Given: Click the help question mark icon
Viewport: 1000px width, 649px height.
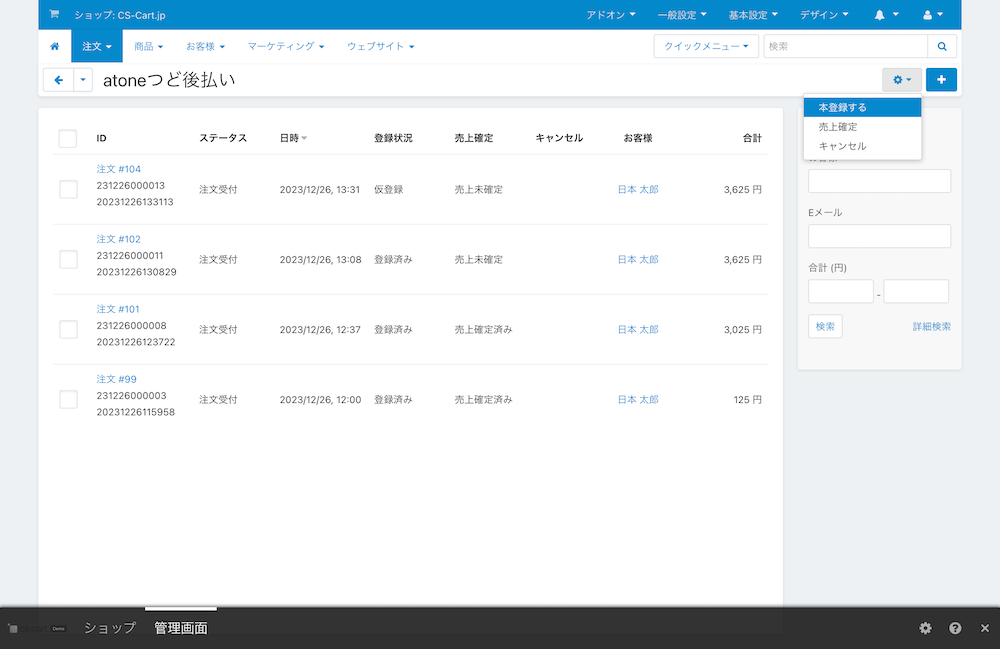Looking at the screenshot, I should (955, 628).
